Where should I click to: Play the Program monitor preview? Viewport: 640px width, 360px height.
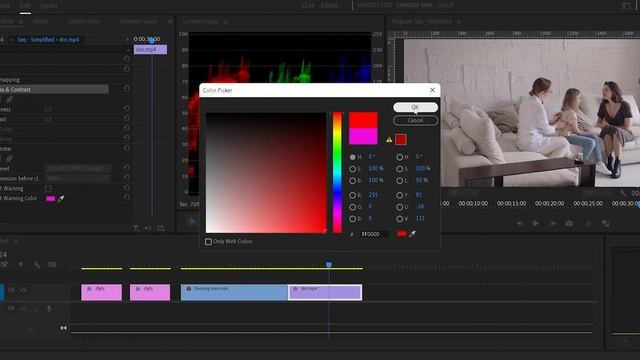click(x=536, y=223)
